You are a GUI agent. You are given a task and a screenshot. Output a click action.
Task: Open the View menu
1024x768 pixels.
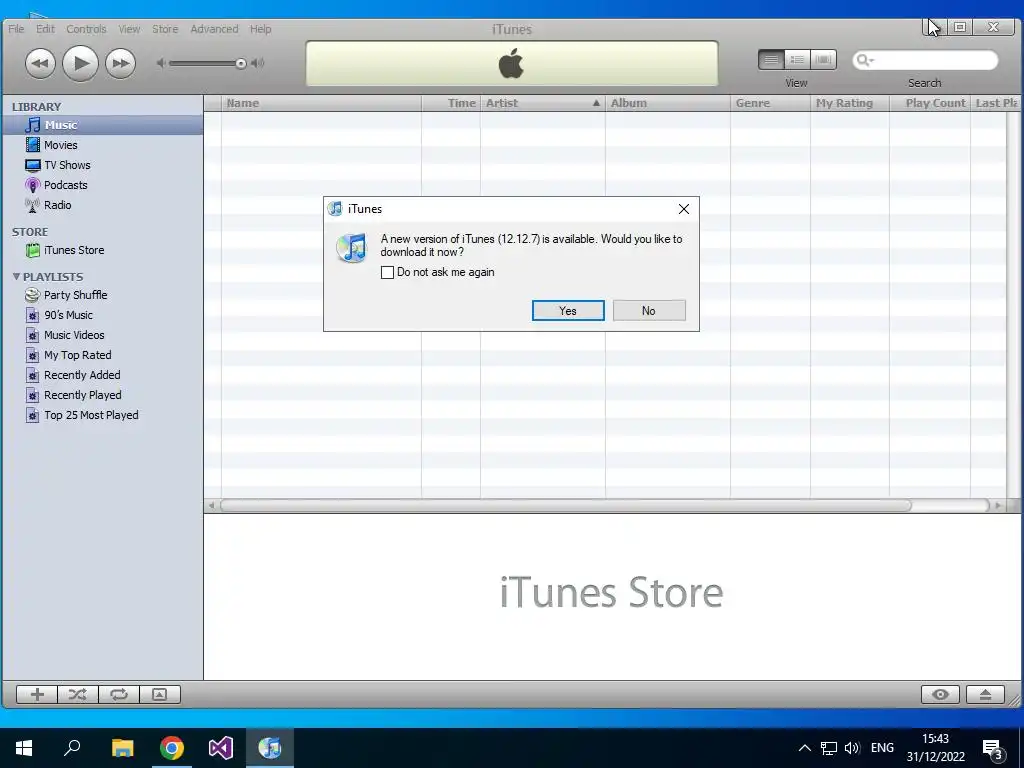(129, 29)
